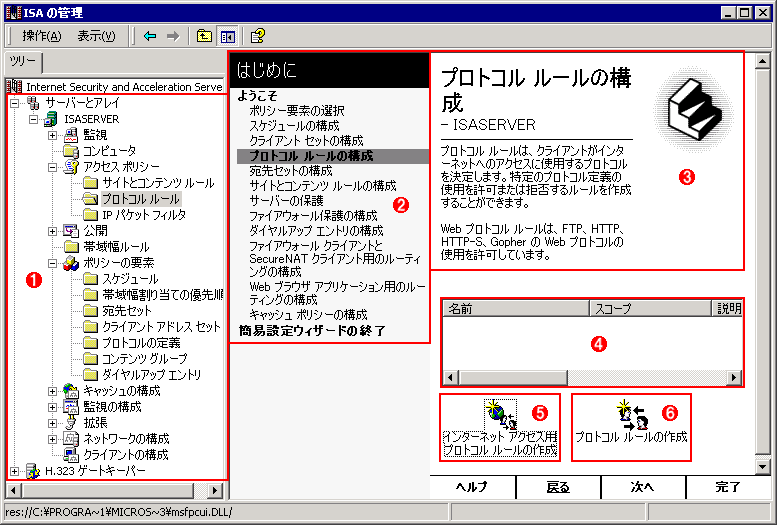Select プロトコル ルール in the tree
The image size is (777, 525).
(141, 199)
